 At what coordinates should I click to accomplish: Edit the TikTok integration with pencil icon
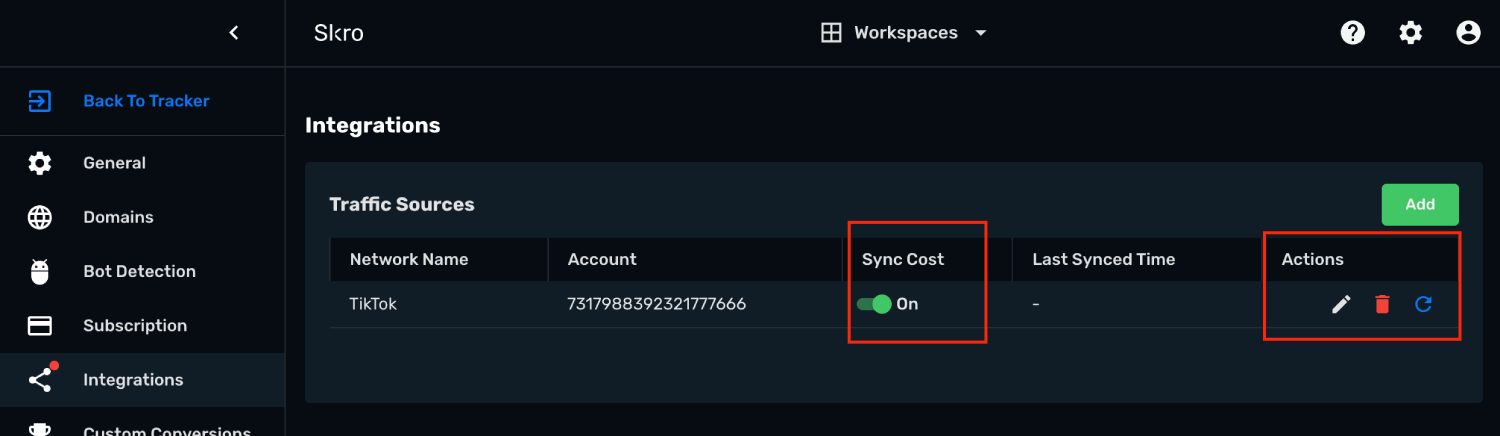click(1341, 304)
